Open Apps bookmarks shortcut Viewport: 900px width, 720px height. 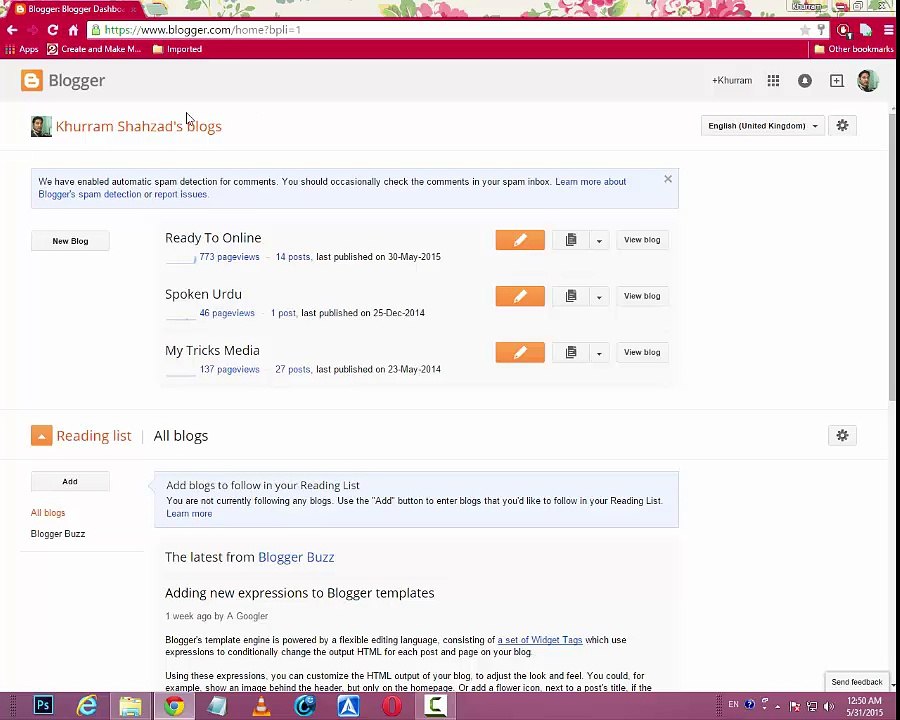pos(22,49)
